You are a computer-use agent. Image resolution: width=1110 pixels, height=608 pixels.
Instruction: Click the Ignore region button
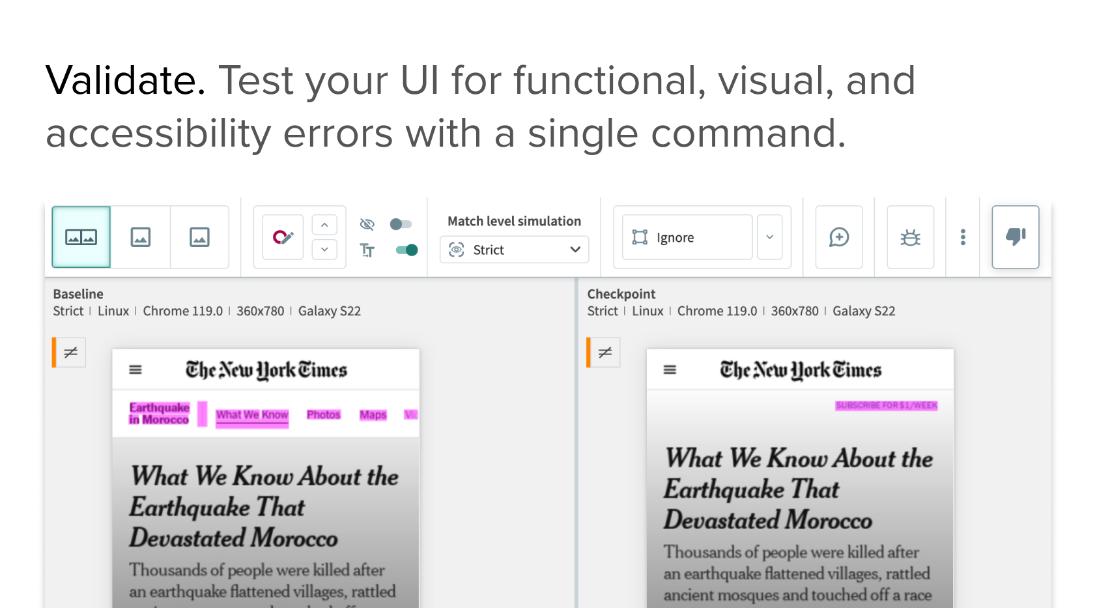tap(687, 237)
